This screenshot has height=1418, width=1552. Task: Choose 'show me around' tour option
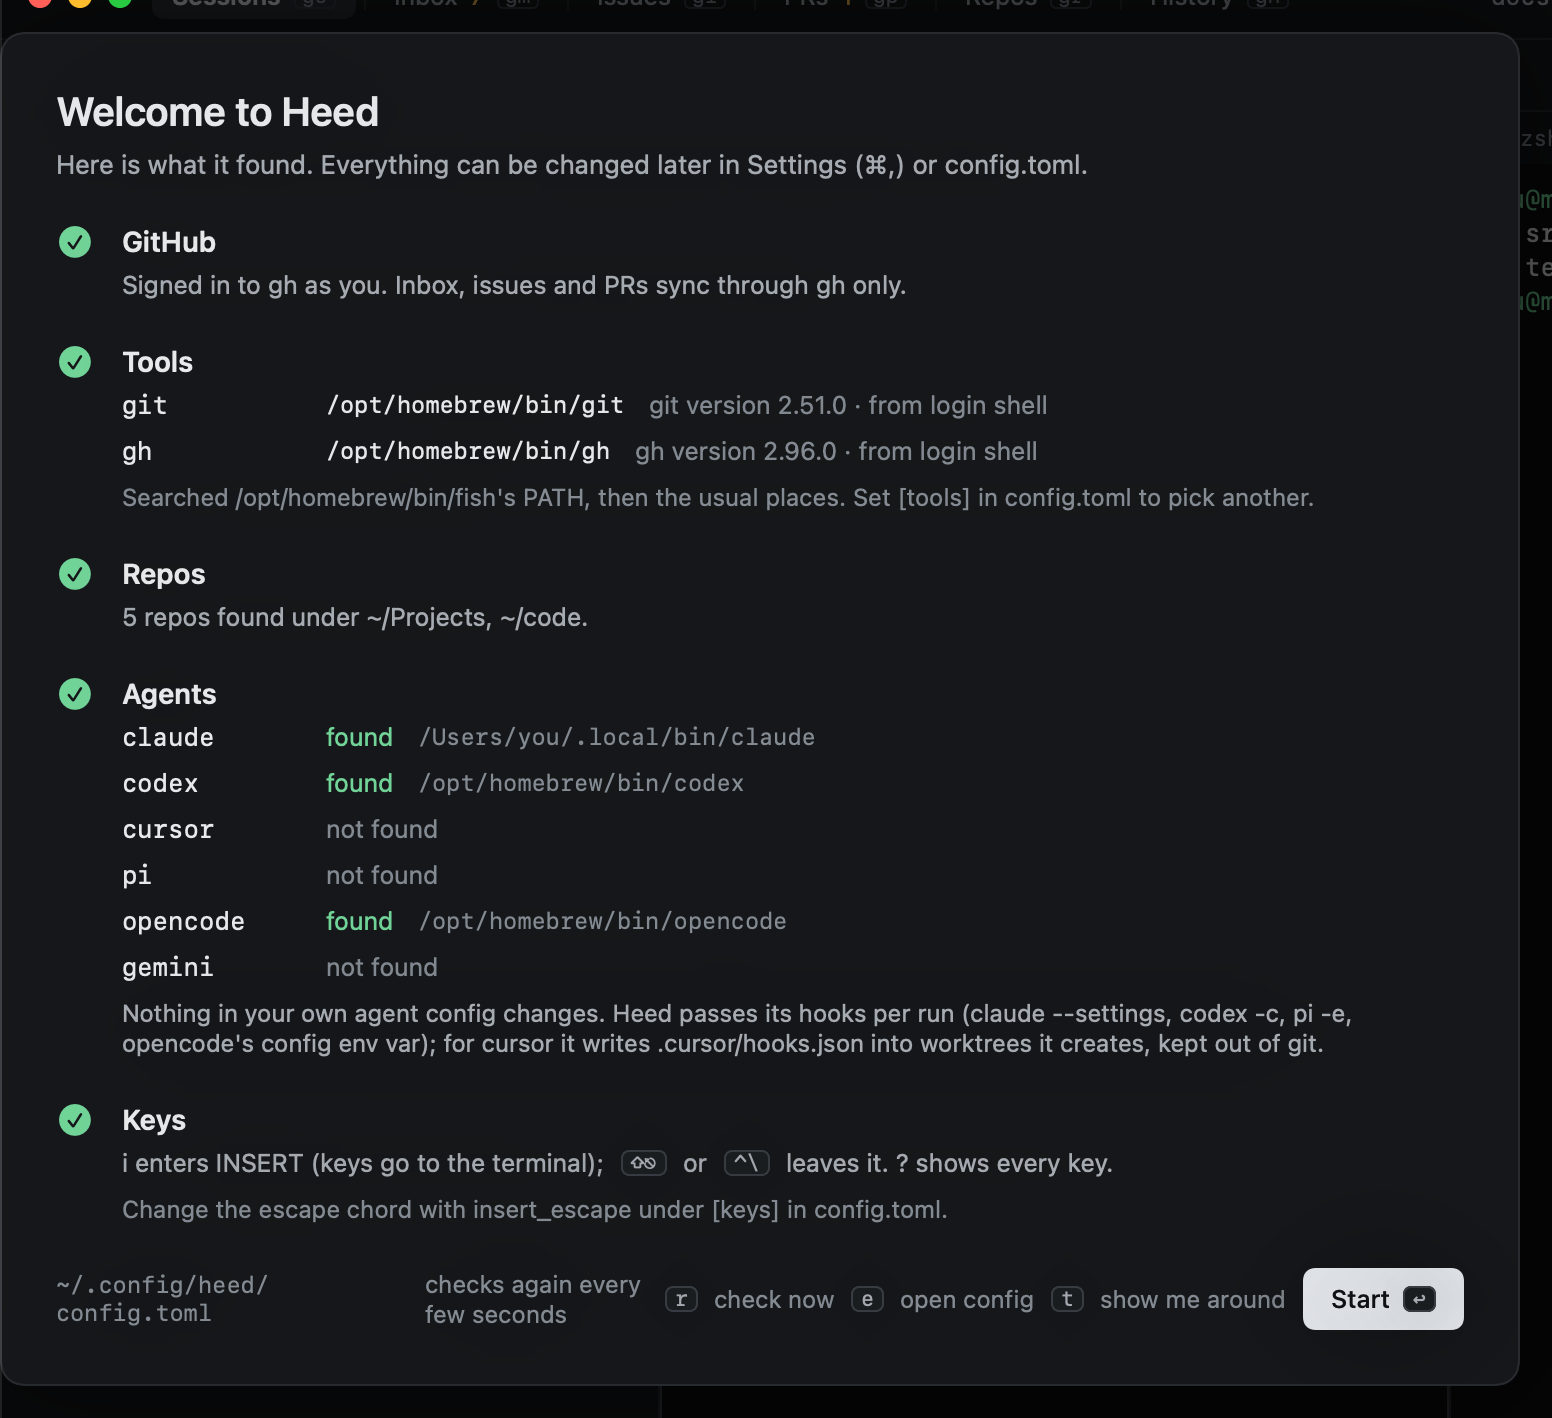coord(1192,1299)
